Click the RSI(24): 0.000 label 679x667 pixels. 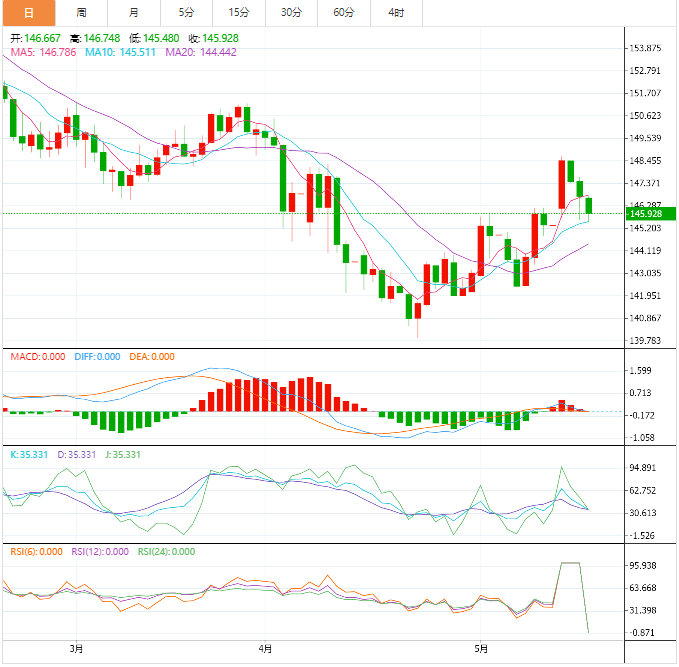166,552
